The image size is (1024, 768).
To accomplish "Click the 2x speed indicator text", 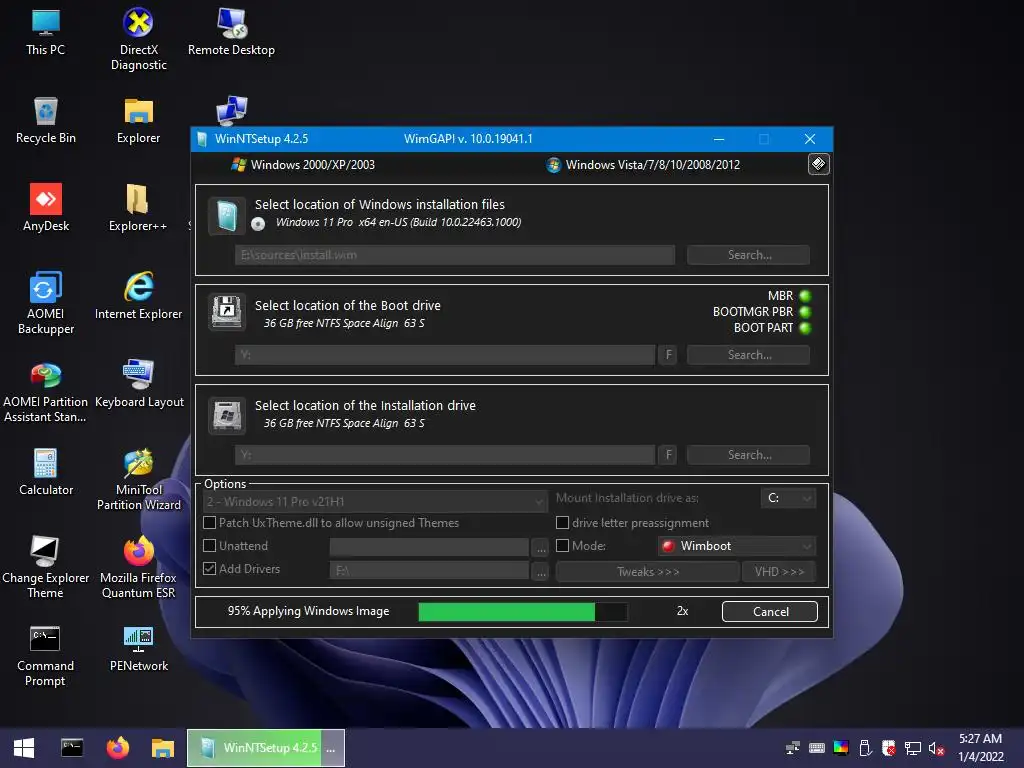I will pos(682,611).
